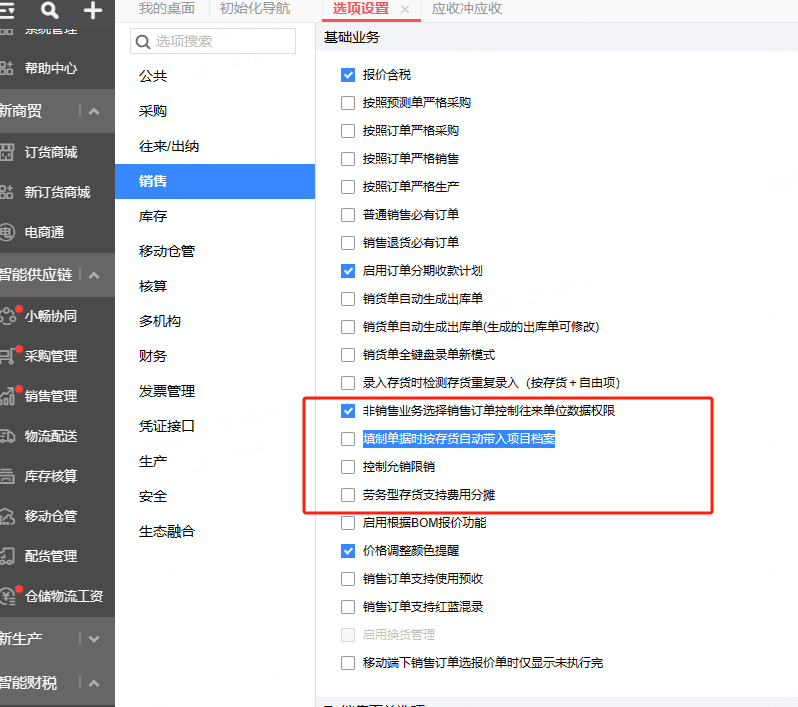Click the search magnifier icon in sidebar header
798x707 pixels.
[x=49, y=10]
